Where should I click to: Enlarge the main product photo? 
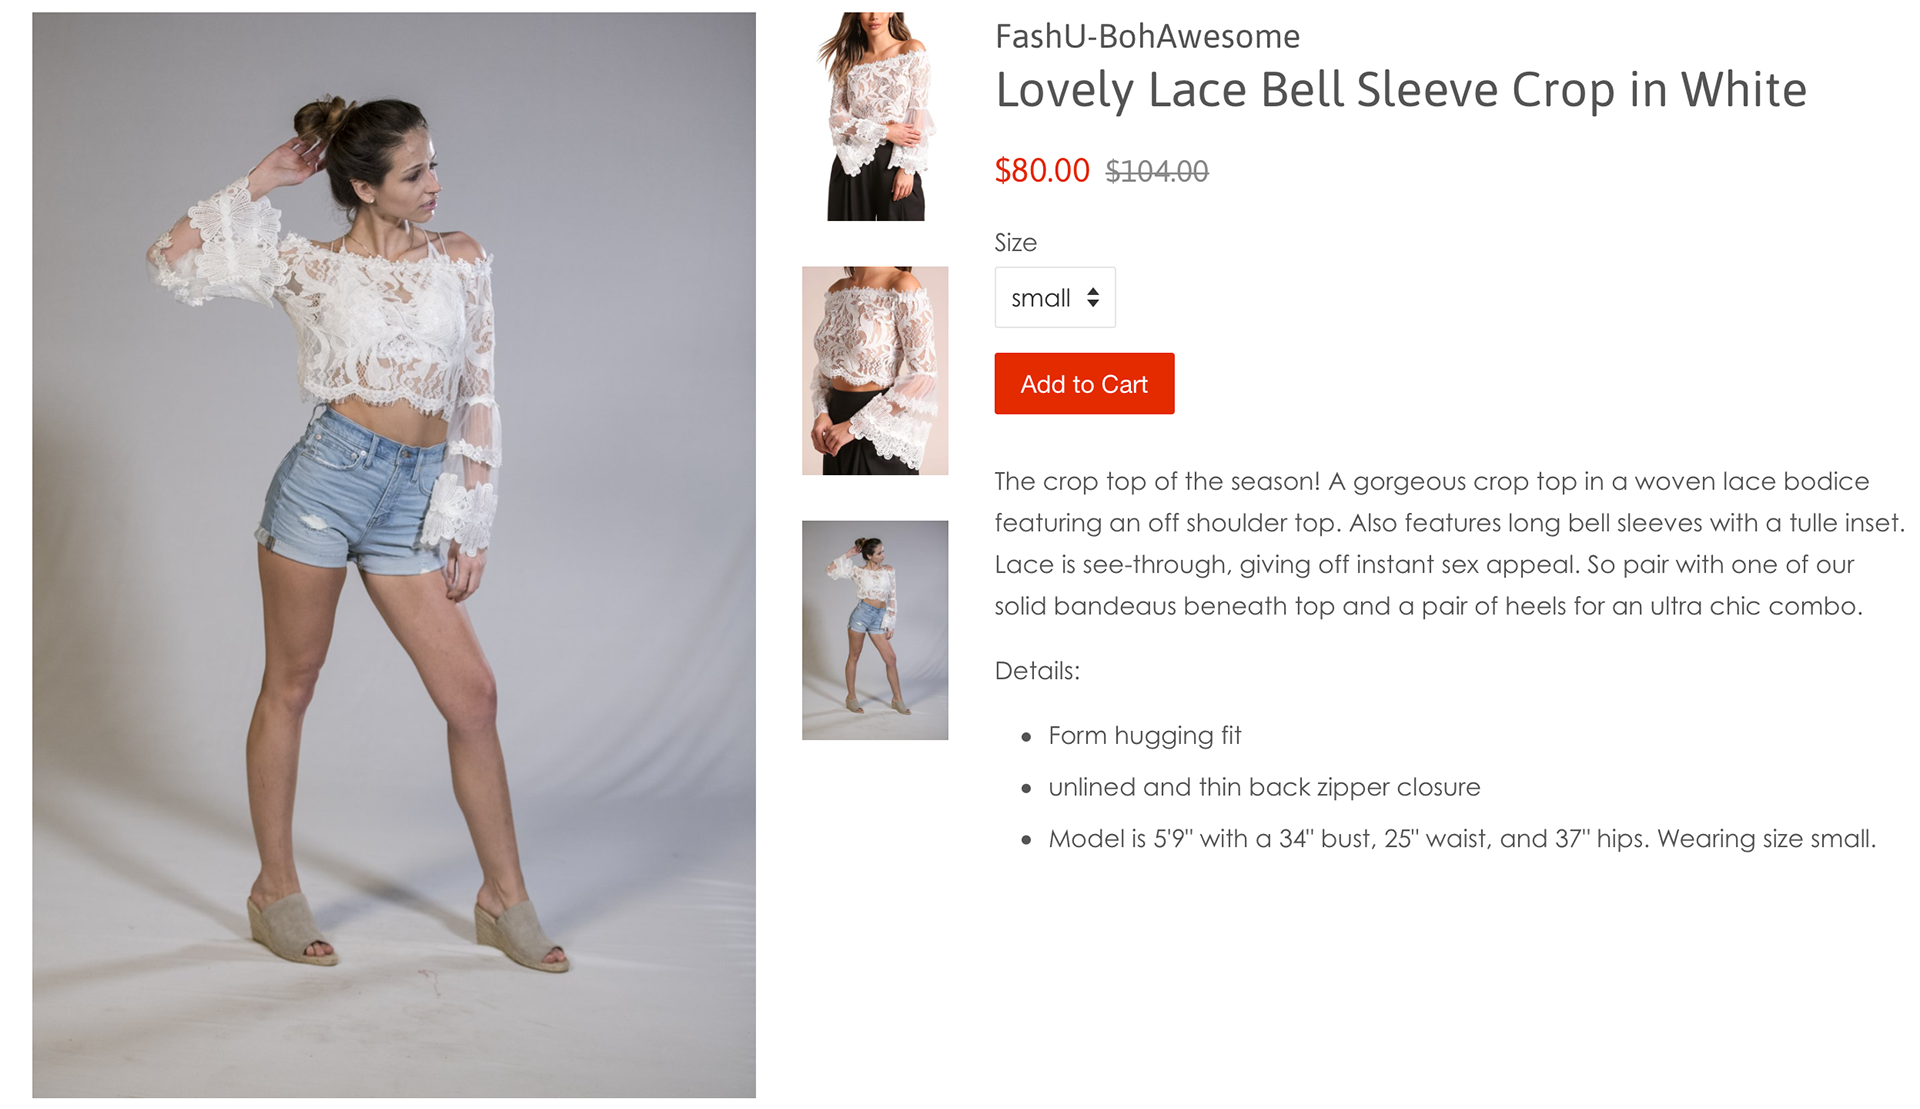click(x=394, y=555)
